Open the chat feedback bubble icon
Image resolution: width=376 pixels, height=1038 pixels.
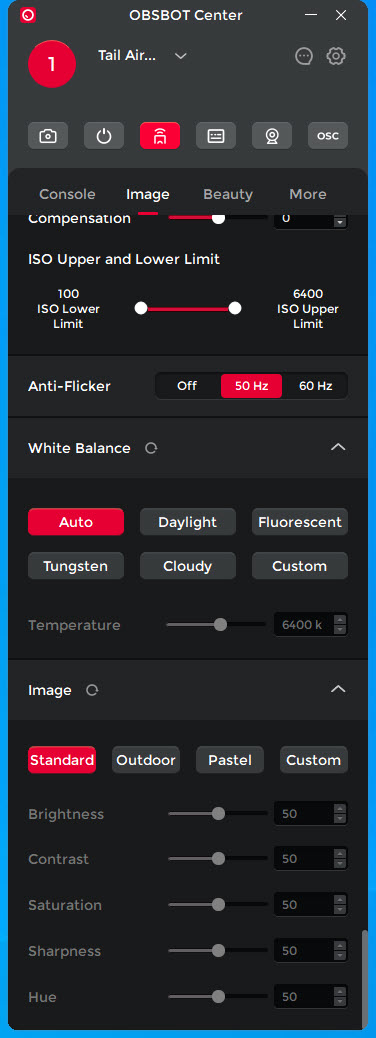304,56
